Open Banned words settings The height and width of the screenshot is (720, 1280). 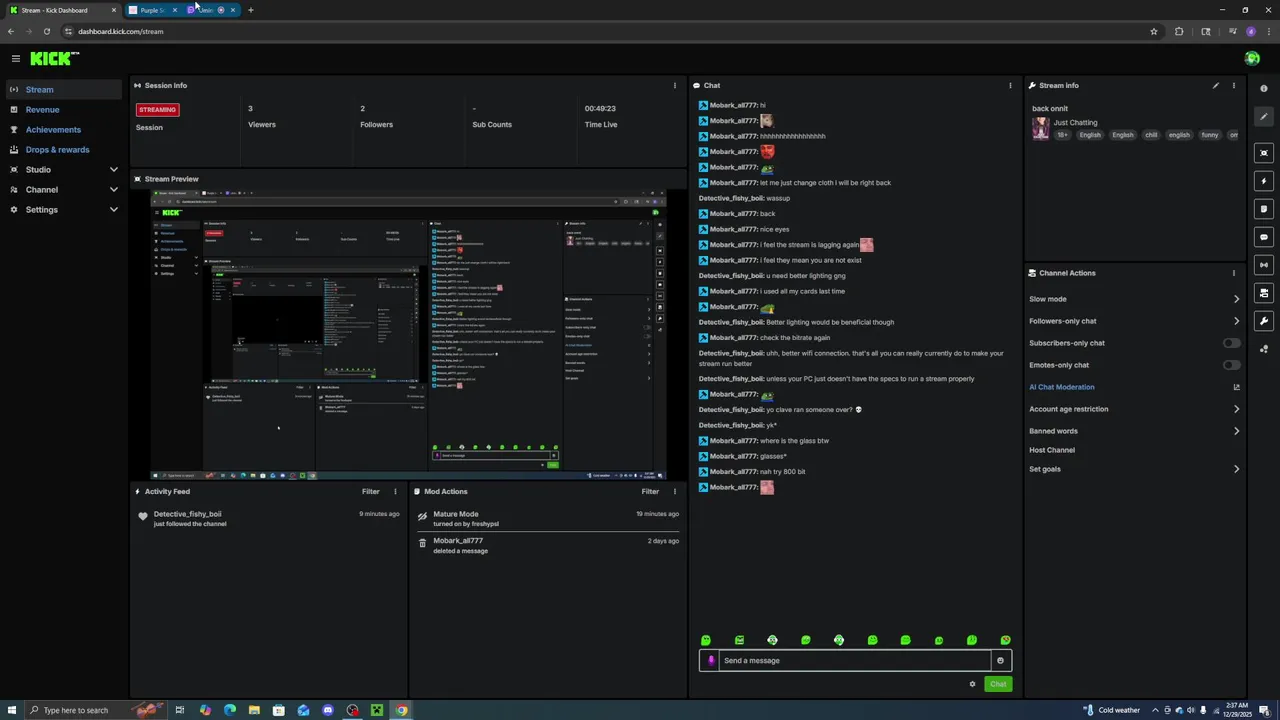tap(1134, 431)
